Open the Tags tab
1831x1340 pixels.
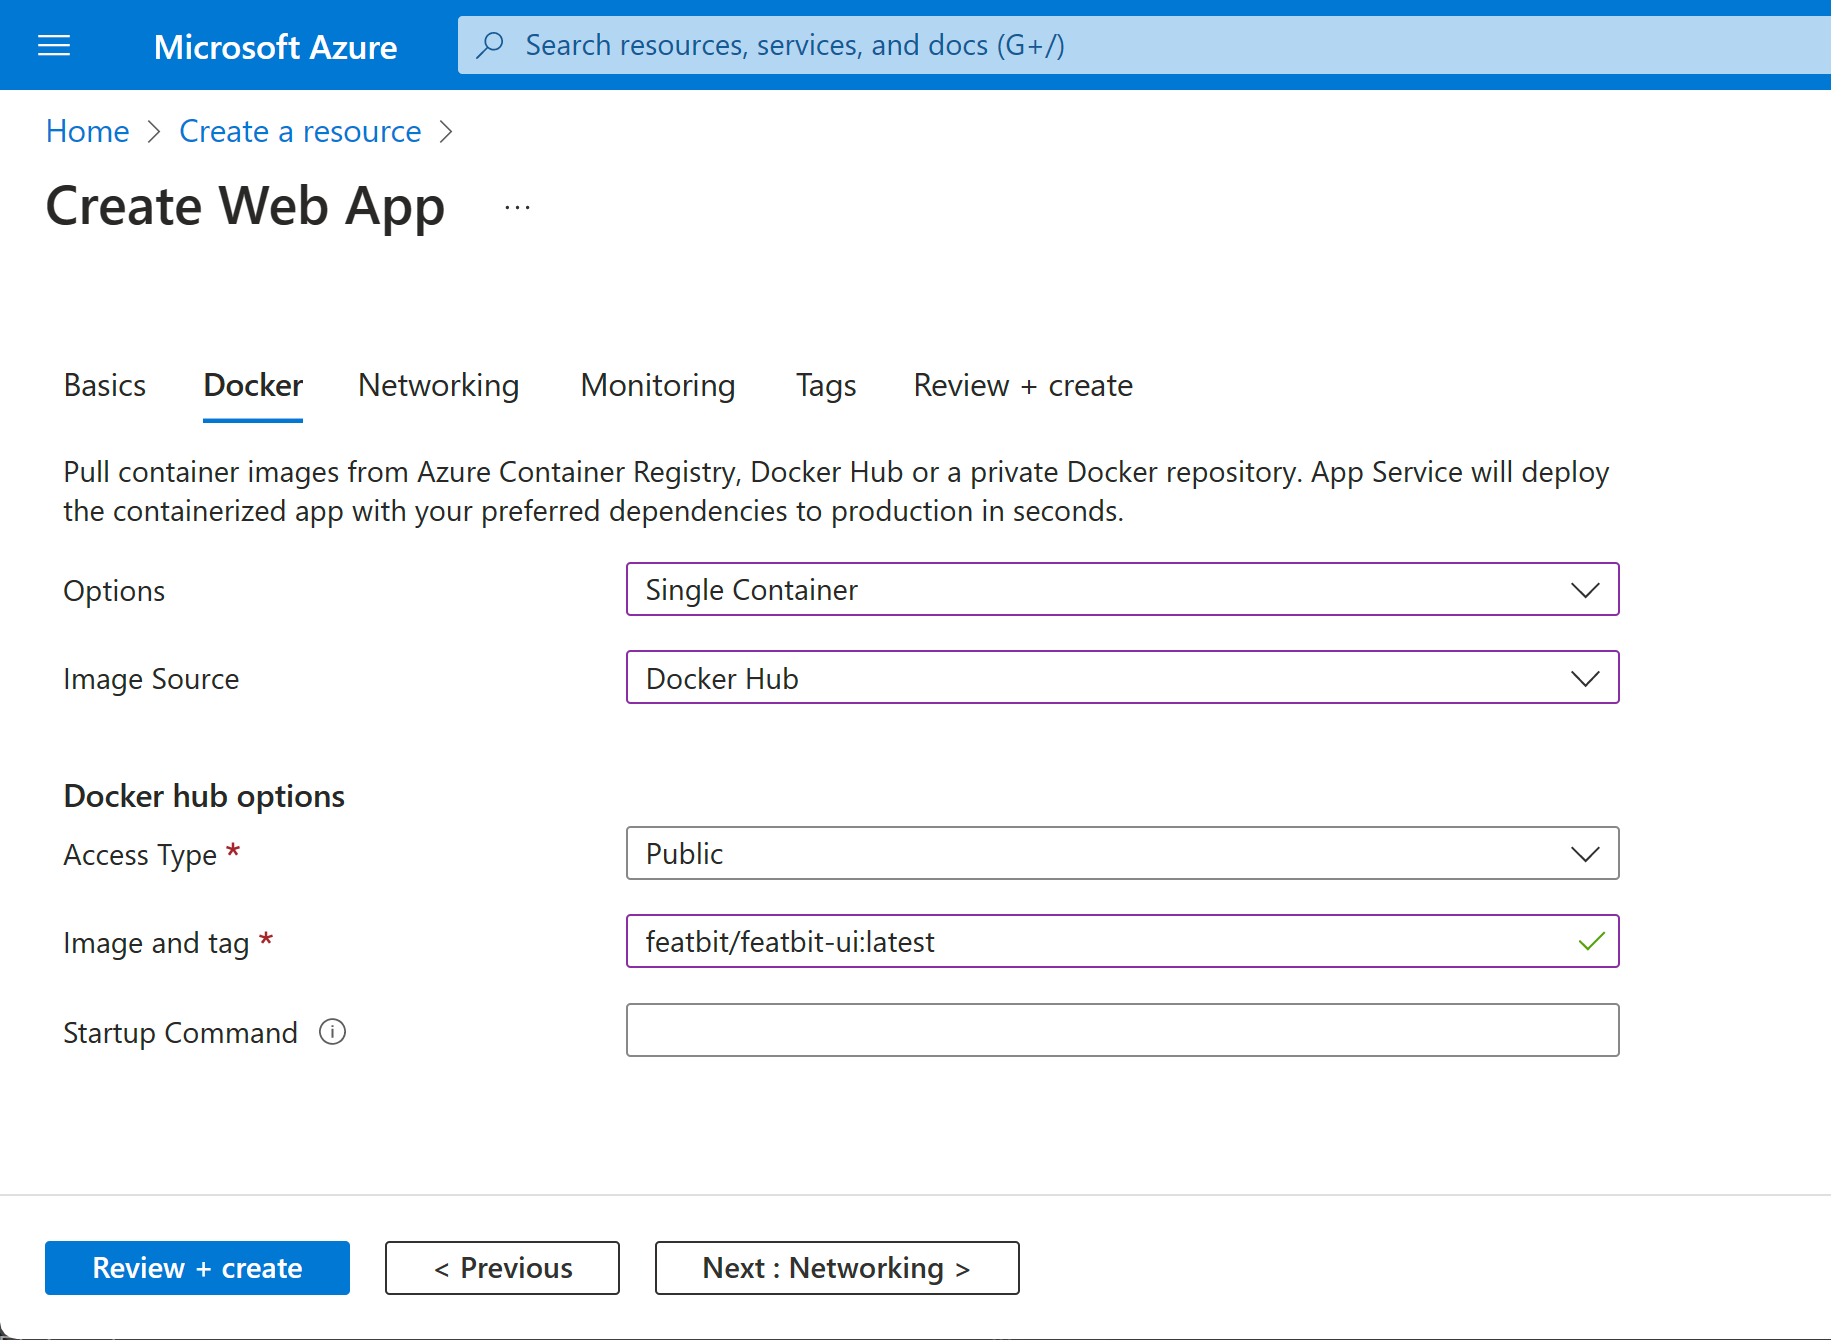click(826, 386)
